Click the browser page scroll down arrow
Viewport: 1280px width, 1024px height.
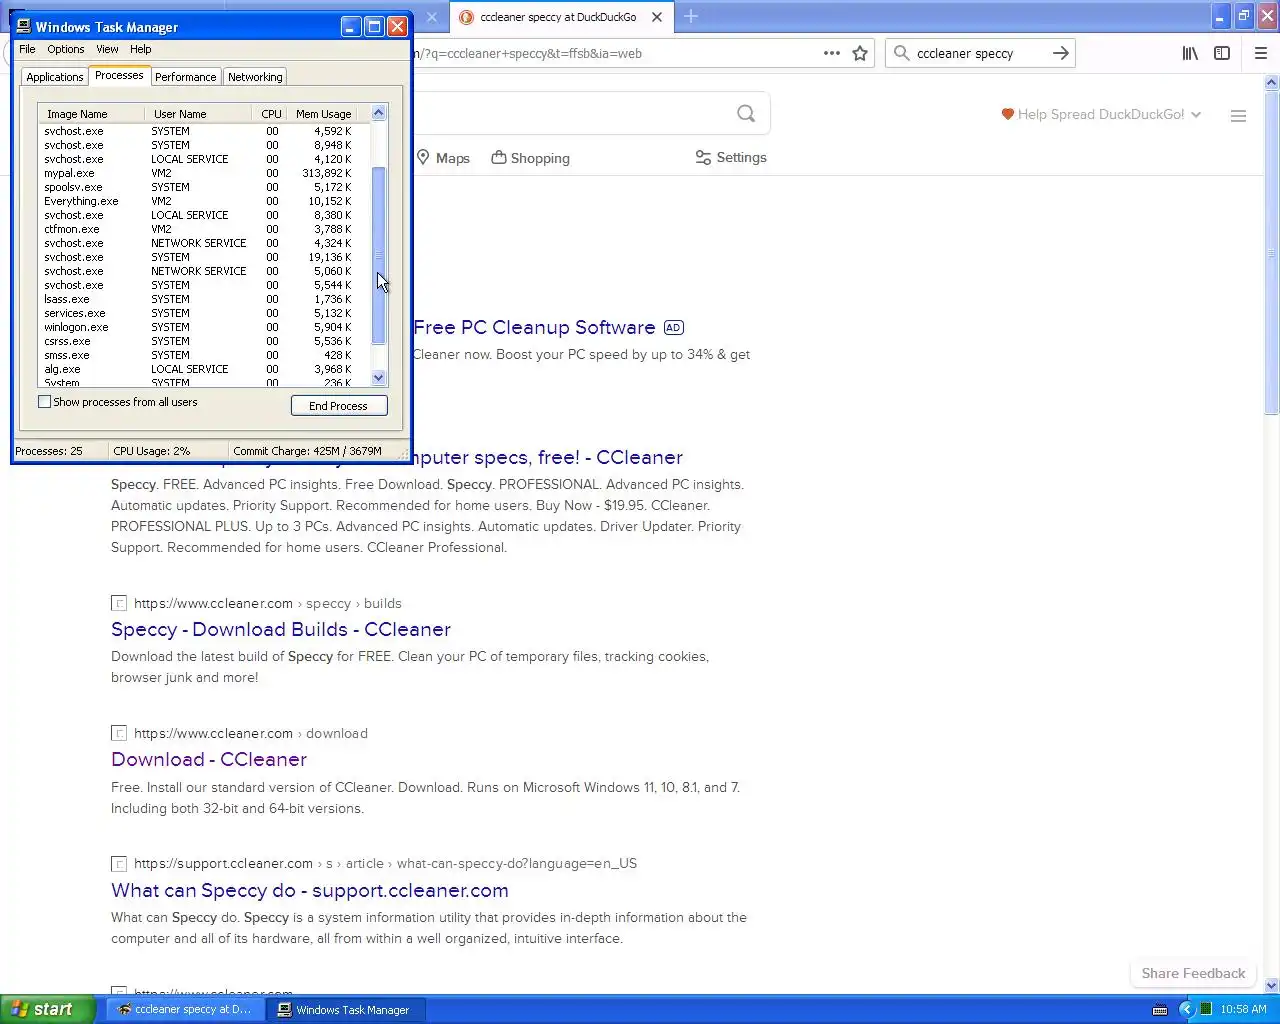point(1272,985)
